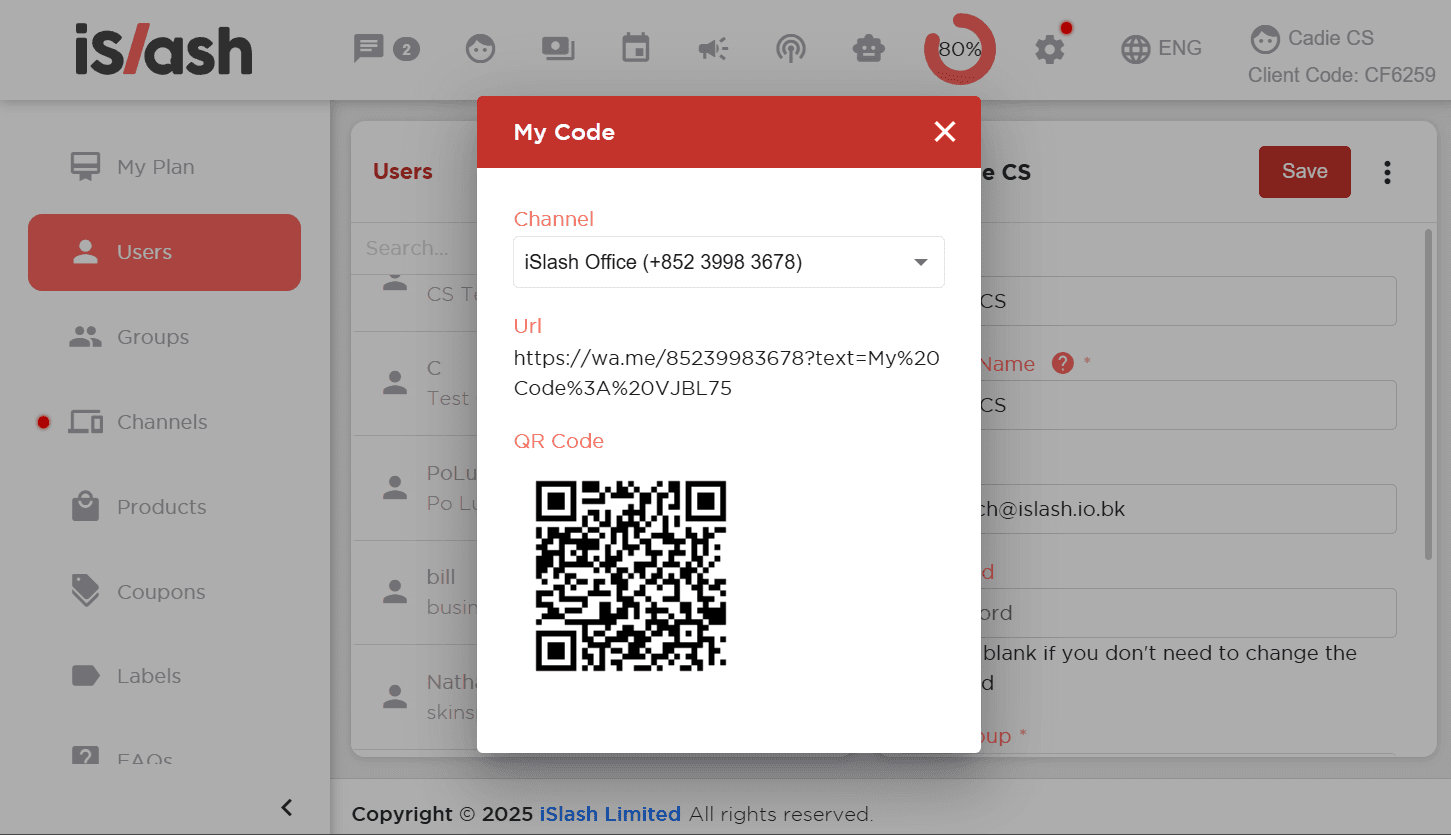Open the megaphone announcements icon
Image resolution: width=1451 pixels, height=835 pixels.
(713, 48)
